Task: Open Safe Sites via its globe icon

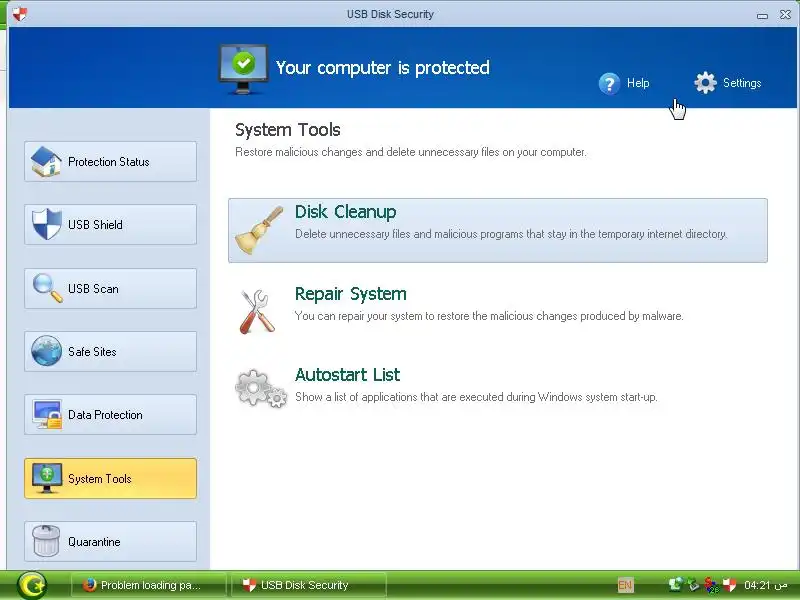Action: tap(46, 351)
